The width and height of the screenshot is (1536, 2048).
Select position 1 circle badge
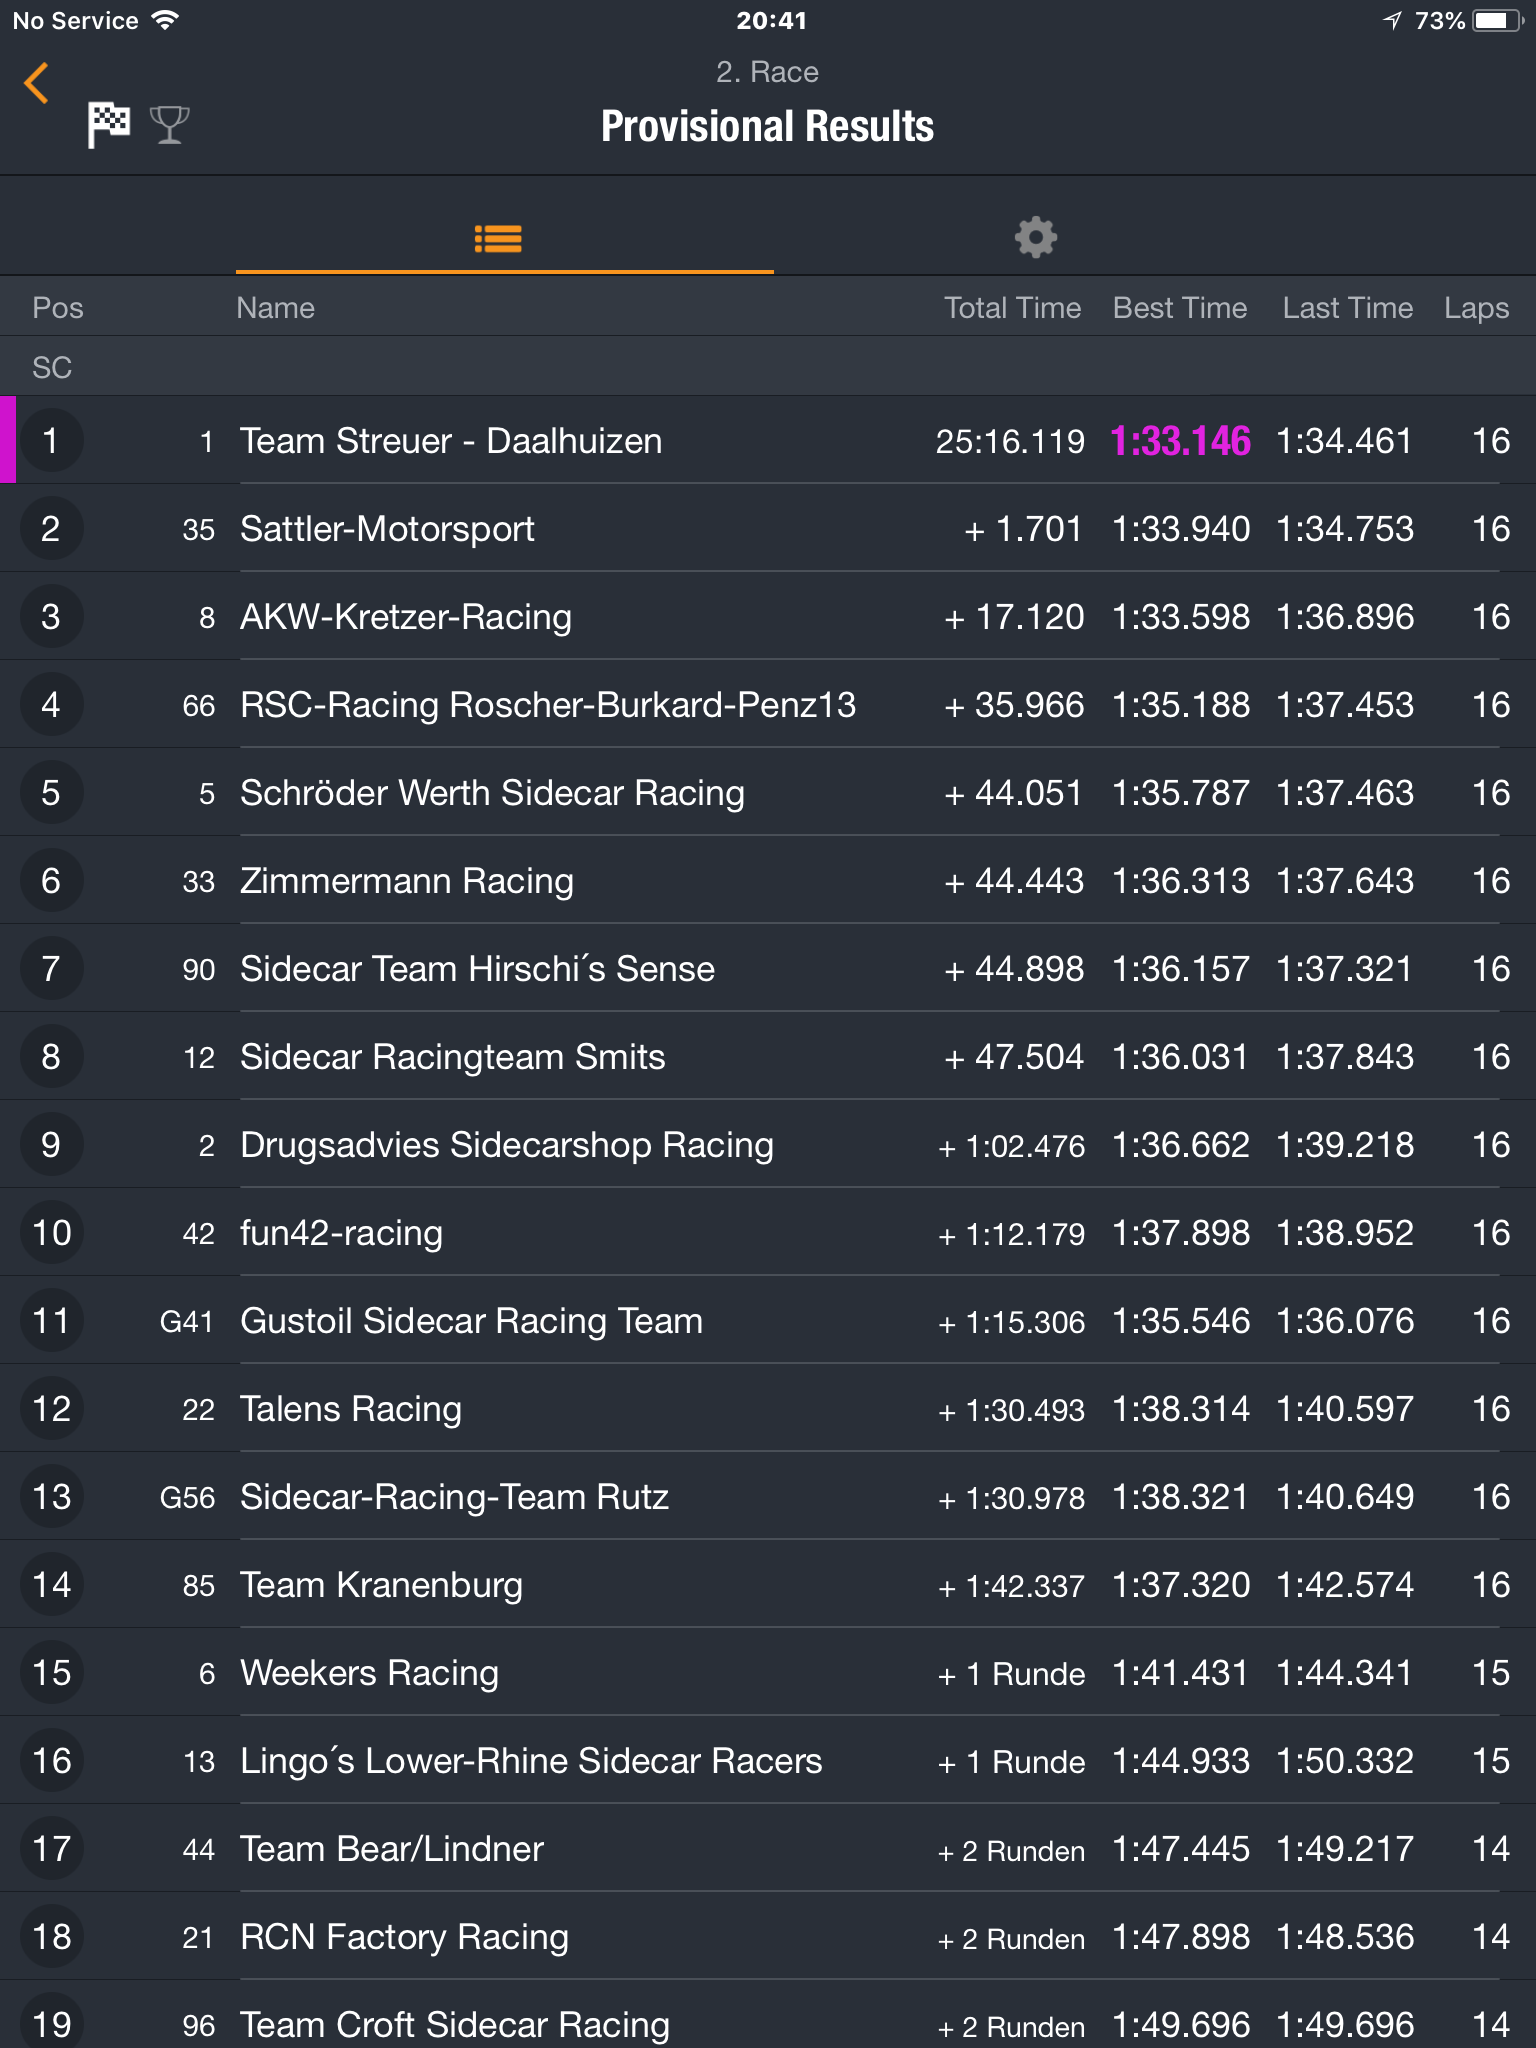pyautogui.click(x=51, y=441)
